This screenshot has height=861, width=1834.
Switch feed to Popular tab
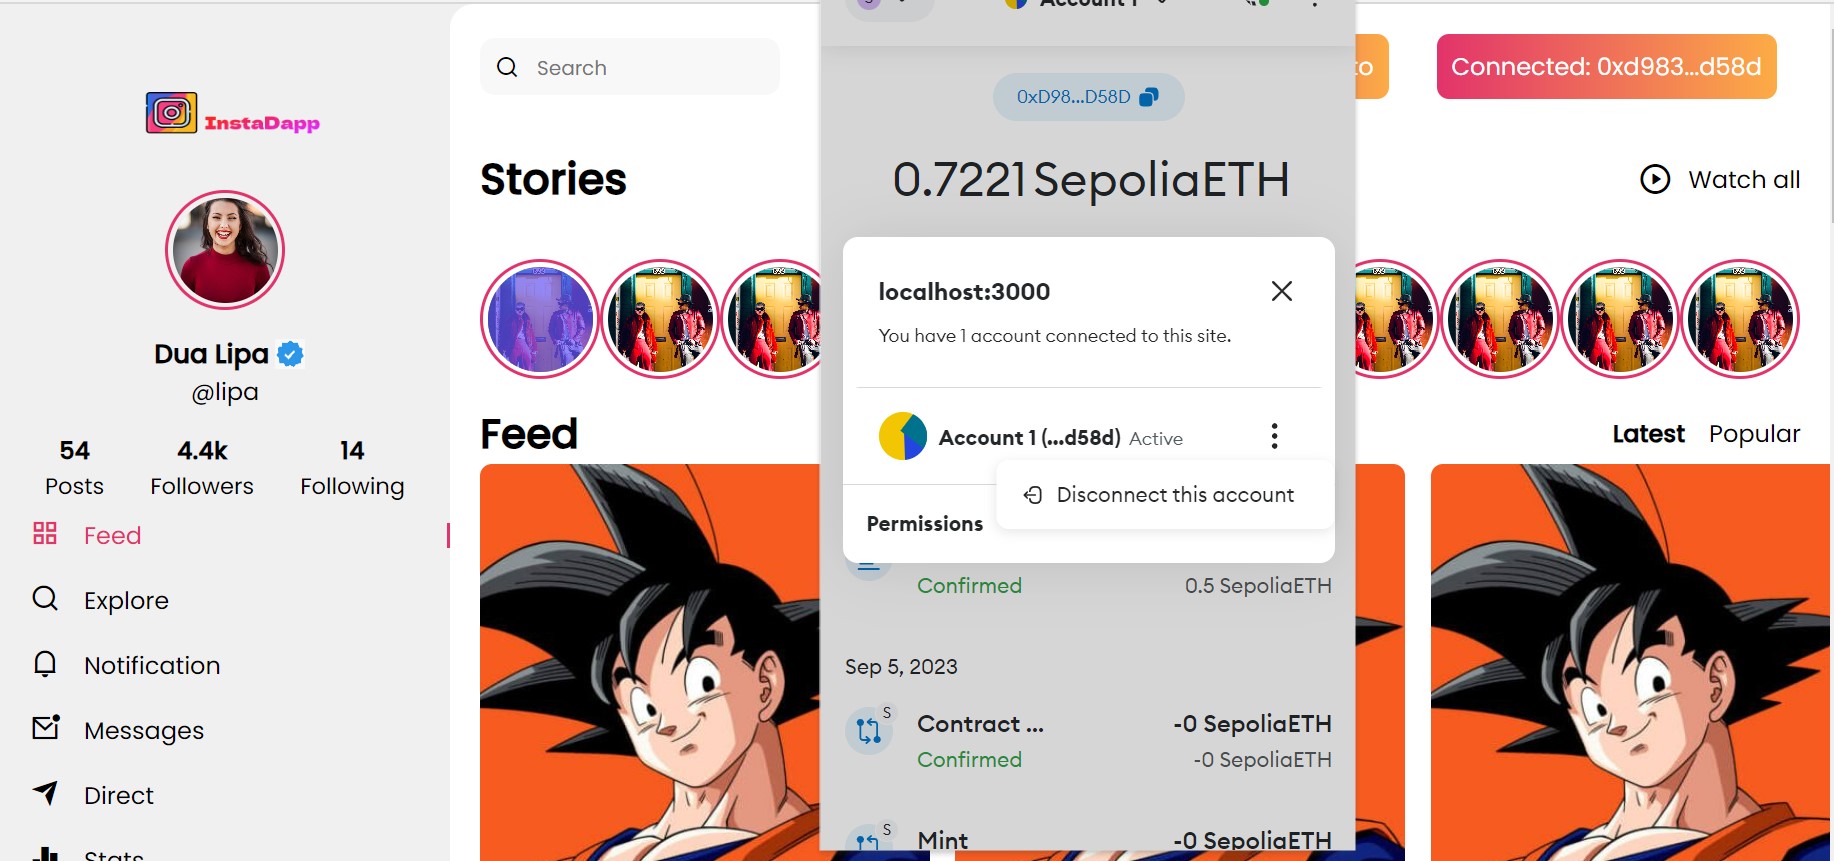(x=1754, y=433)
